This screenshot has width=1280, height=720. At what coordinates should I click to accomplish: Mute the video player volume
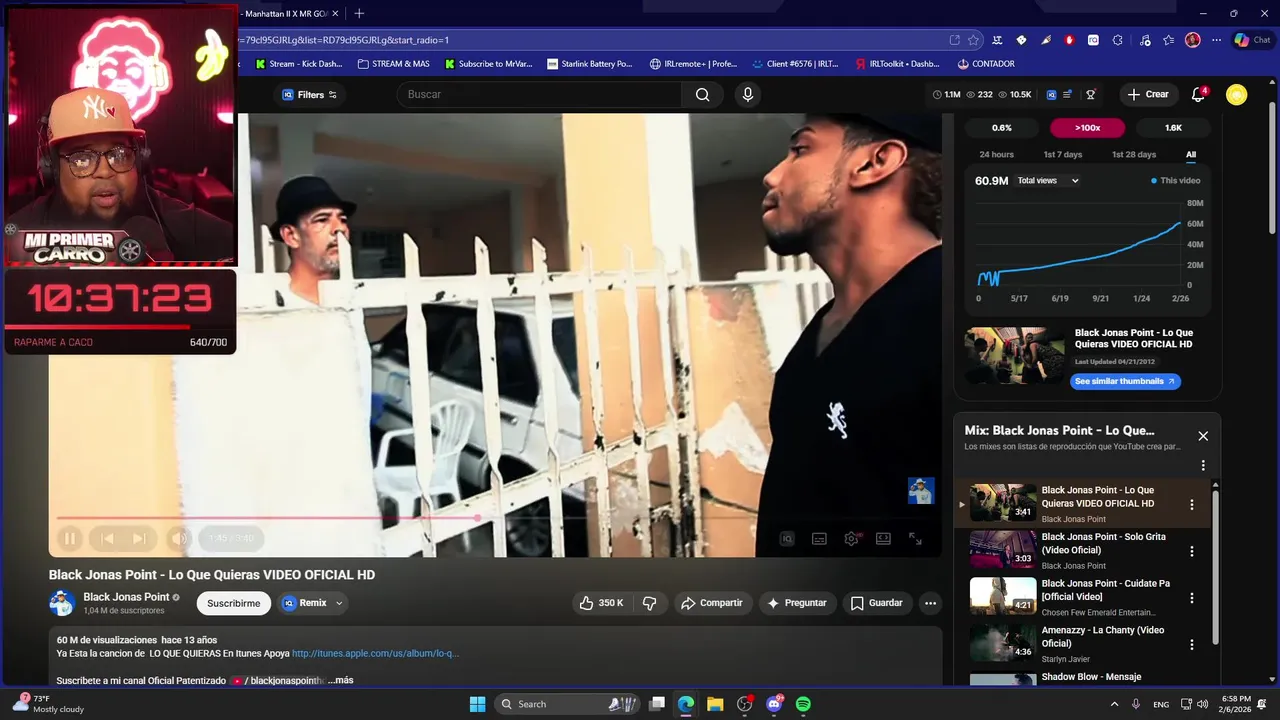[179, 539]
